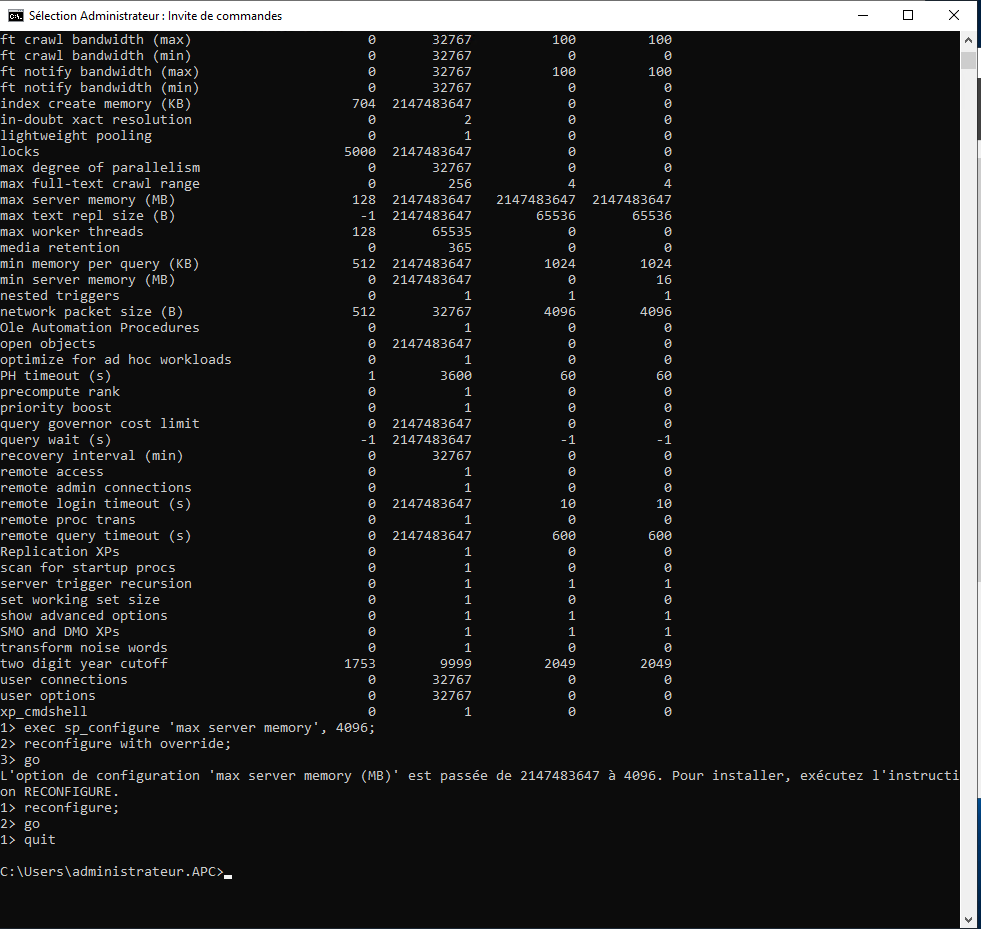
Task: Click 'network packet size (B)' label
Action: [92, 312]
